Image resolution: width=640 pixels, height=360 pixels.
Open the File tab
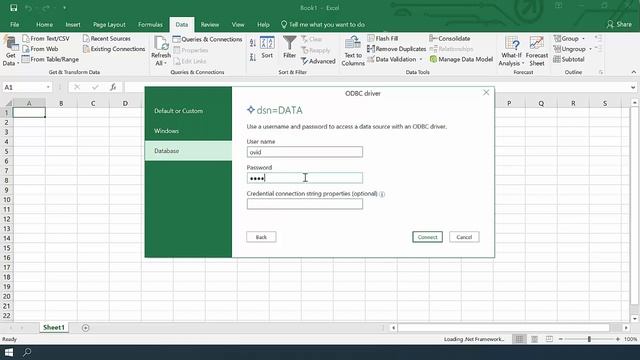(x=15, y=24)
